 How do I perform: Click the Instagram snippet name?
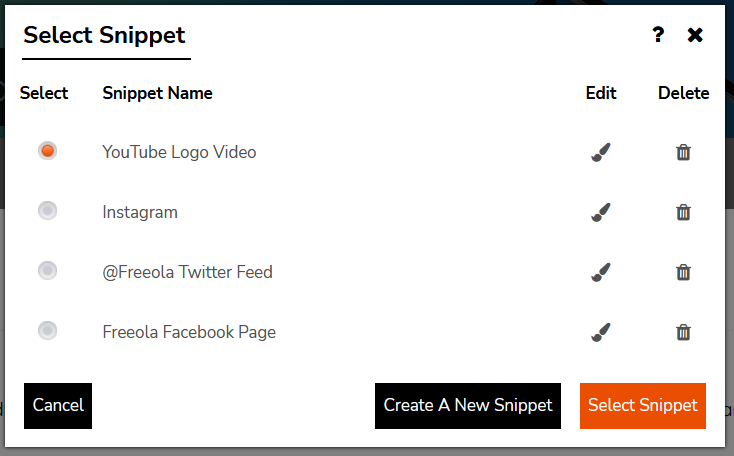(140, 212)
